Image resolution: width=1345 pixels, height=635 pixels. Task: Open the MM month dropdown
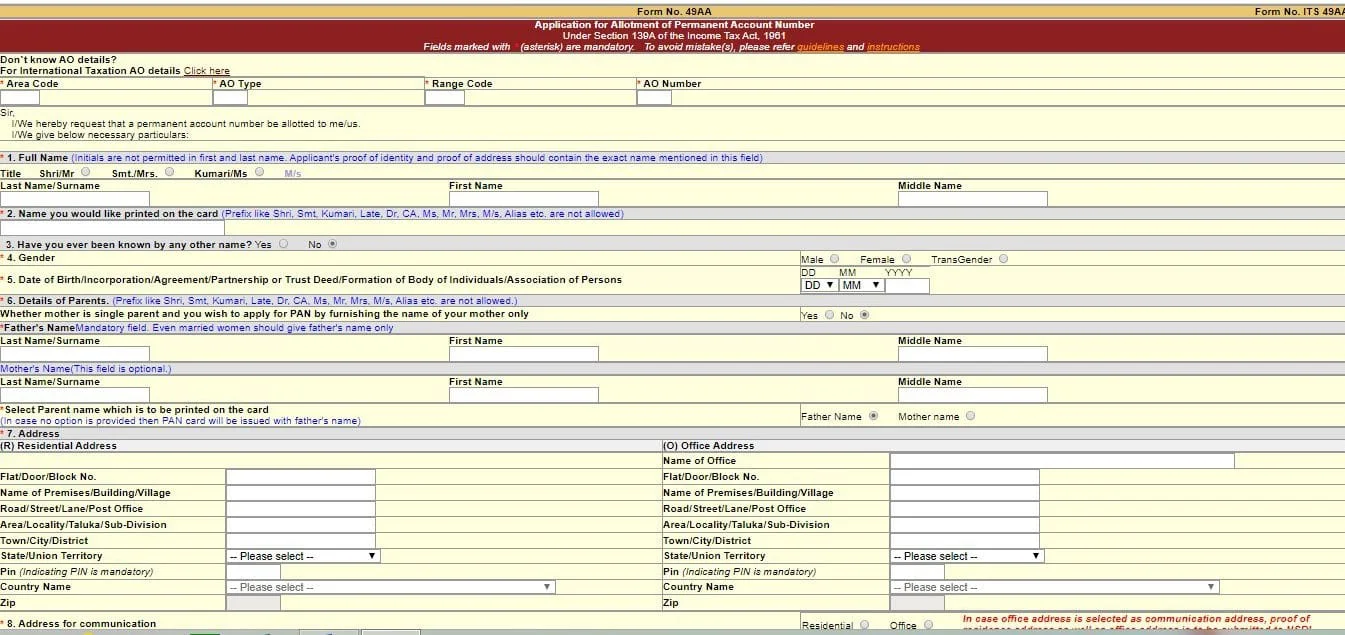tap(860, 285)
